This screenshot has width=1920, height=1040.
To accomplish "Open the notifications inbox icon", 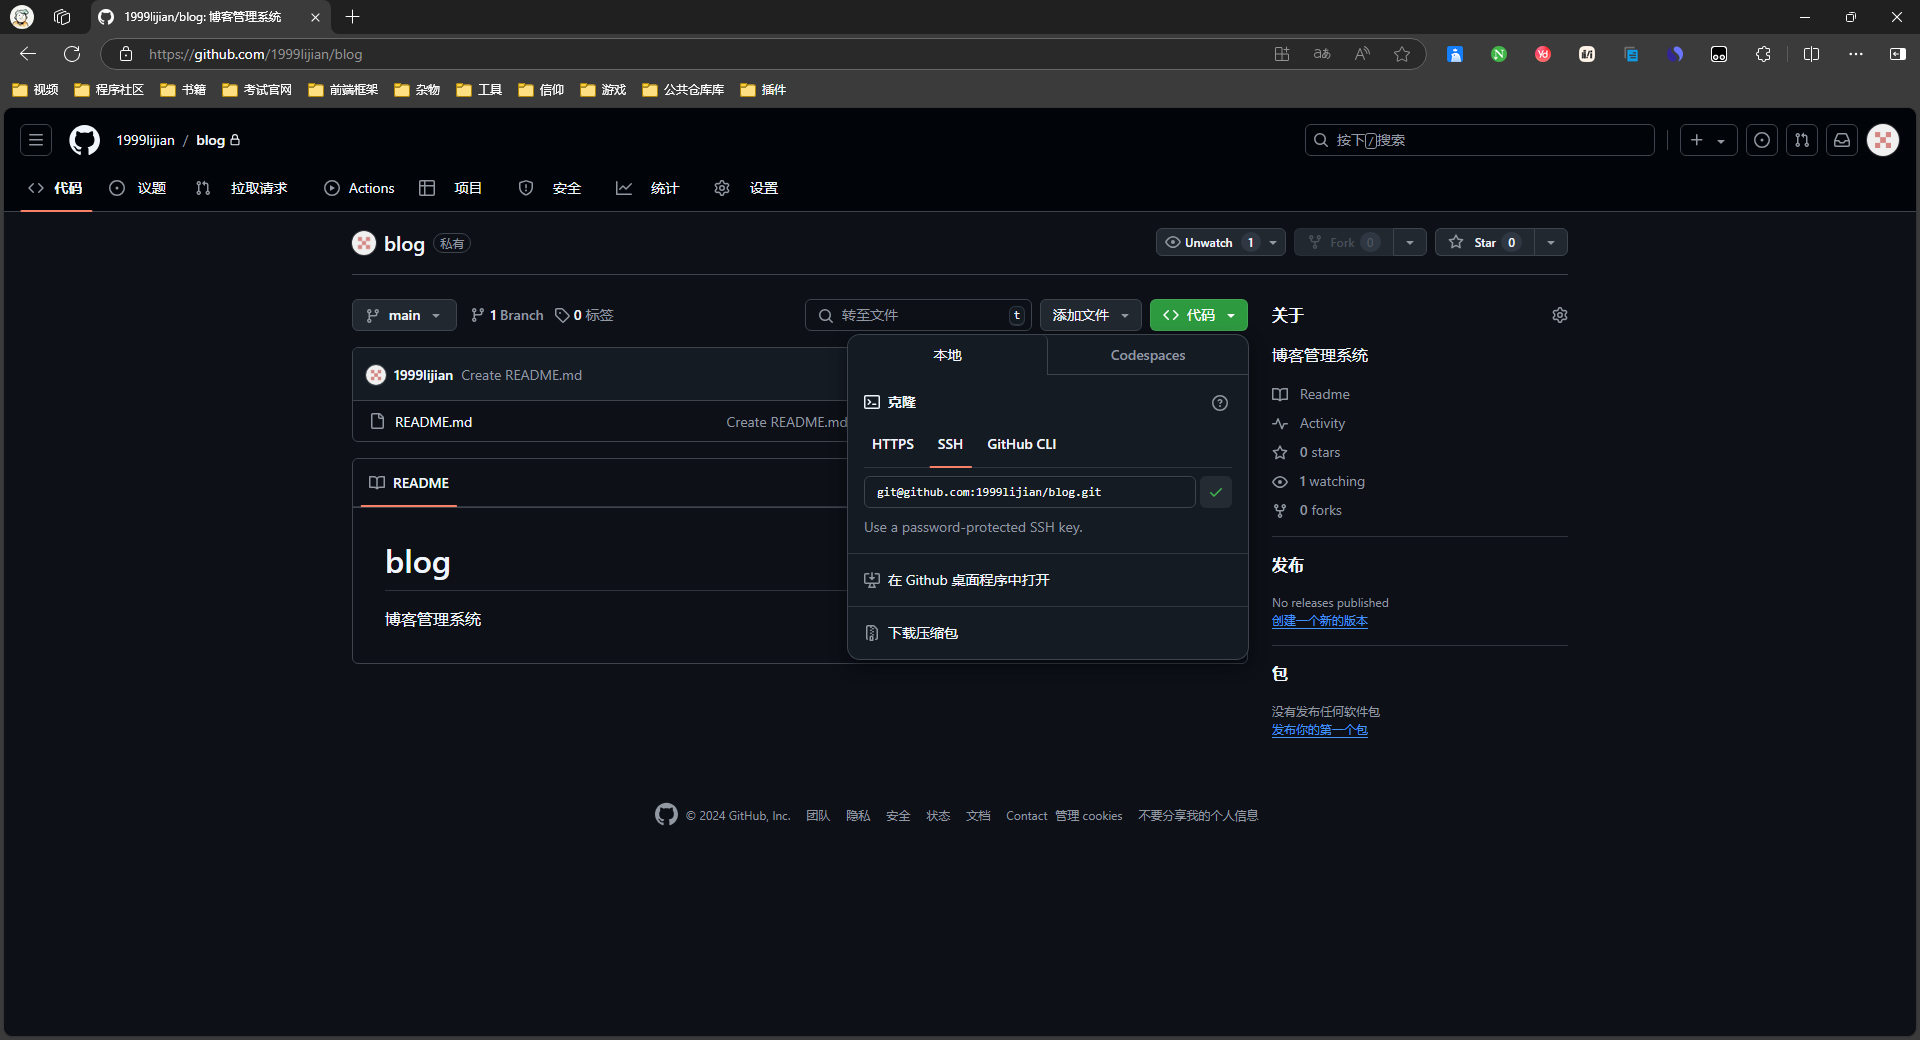I will pyautogui.click(x=1842, y=140).
